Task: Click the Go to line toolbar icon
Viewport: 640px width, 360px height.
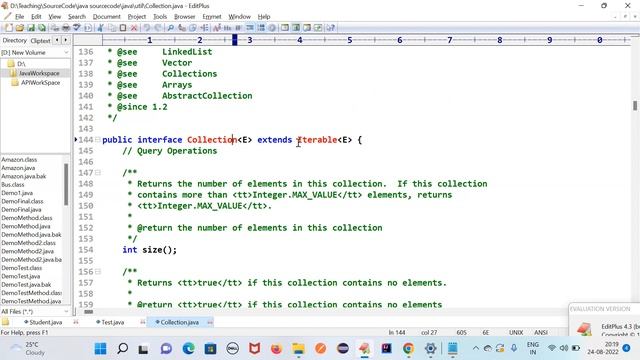Action: tap(204, 28)
